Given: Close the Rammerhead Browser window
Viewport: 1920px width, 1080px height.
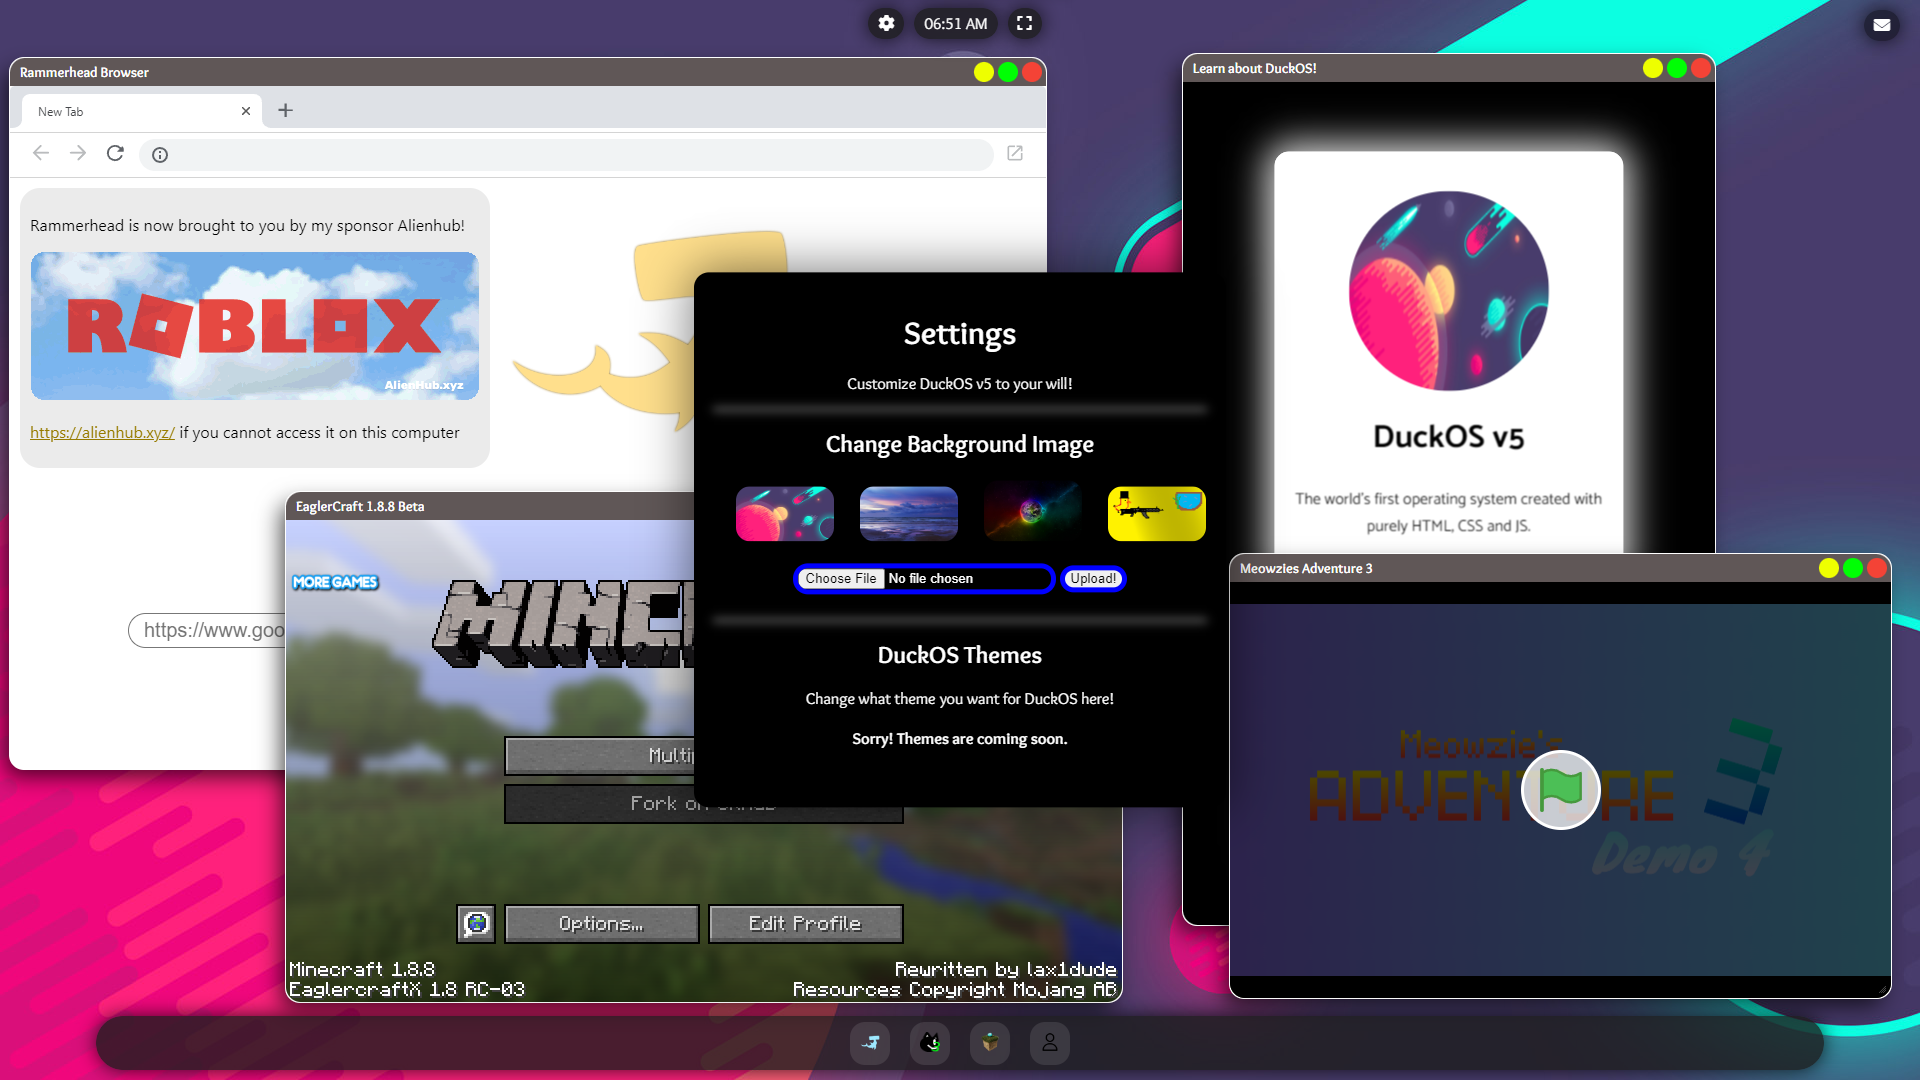Looking at the screenshot, I should 1032,72.
